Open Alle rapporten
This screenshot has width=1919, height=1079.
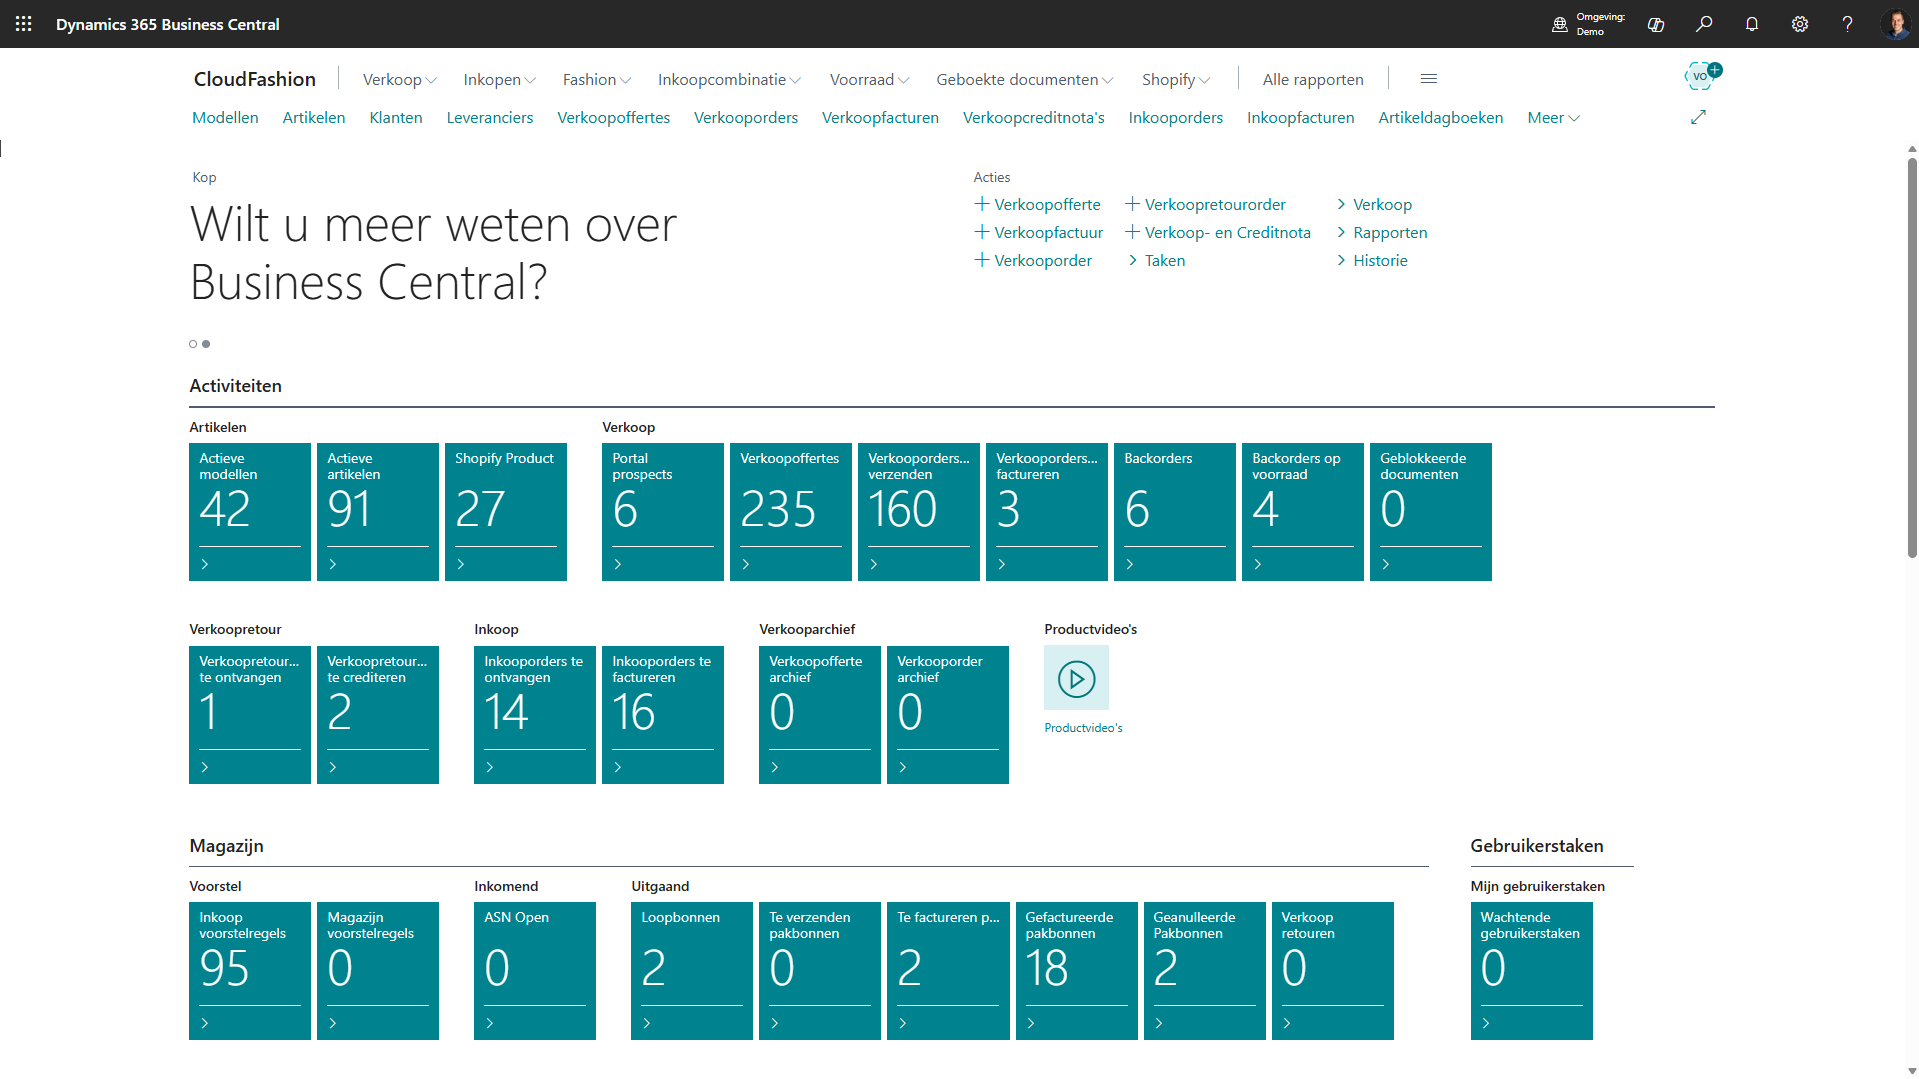tap(1312, 79)
